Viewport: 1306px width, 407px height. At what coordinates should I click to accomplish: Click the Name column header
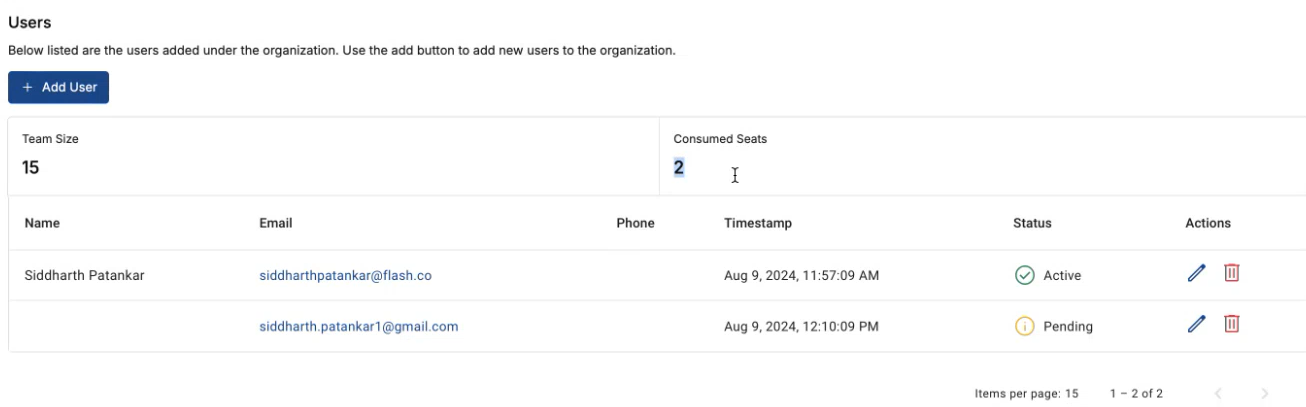coord(42,223)
